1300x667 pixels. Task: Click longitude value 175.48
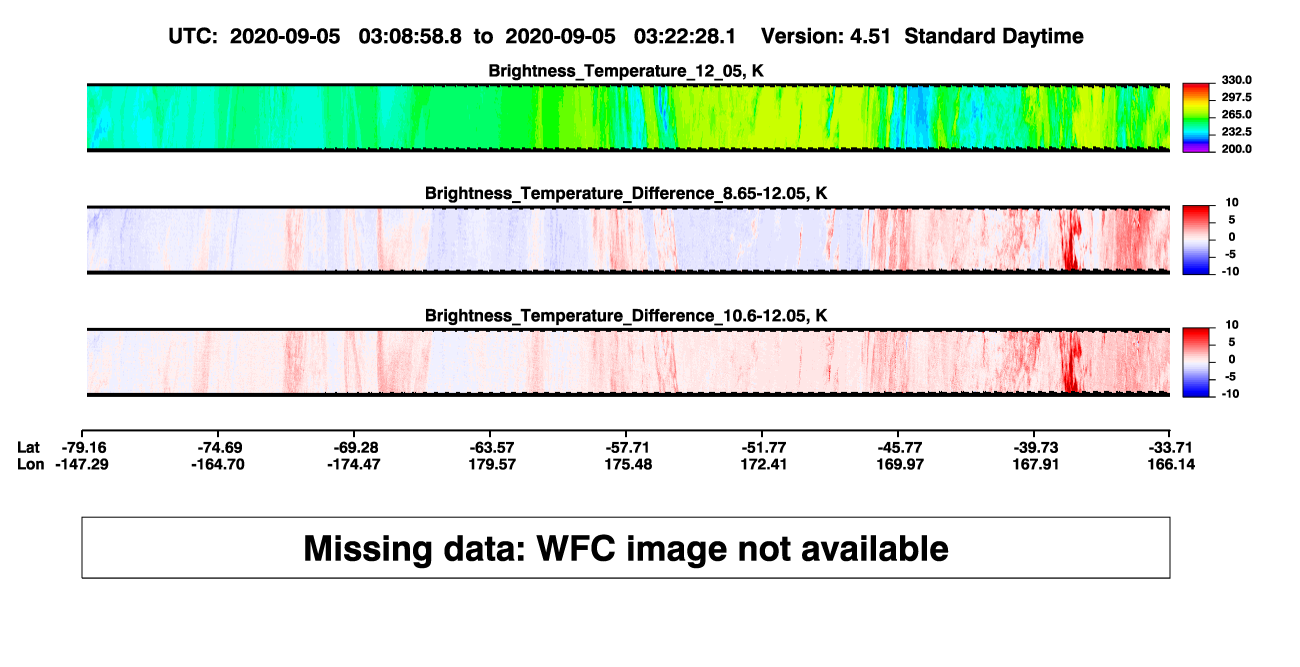coord(628,464)
